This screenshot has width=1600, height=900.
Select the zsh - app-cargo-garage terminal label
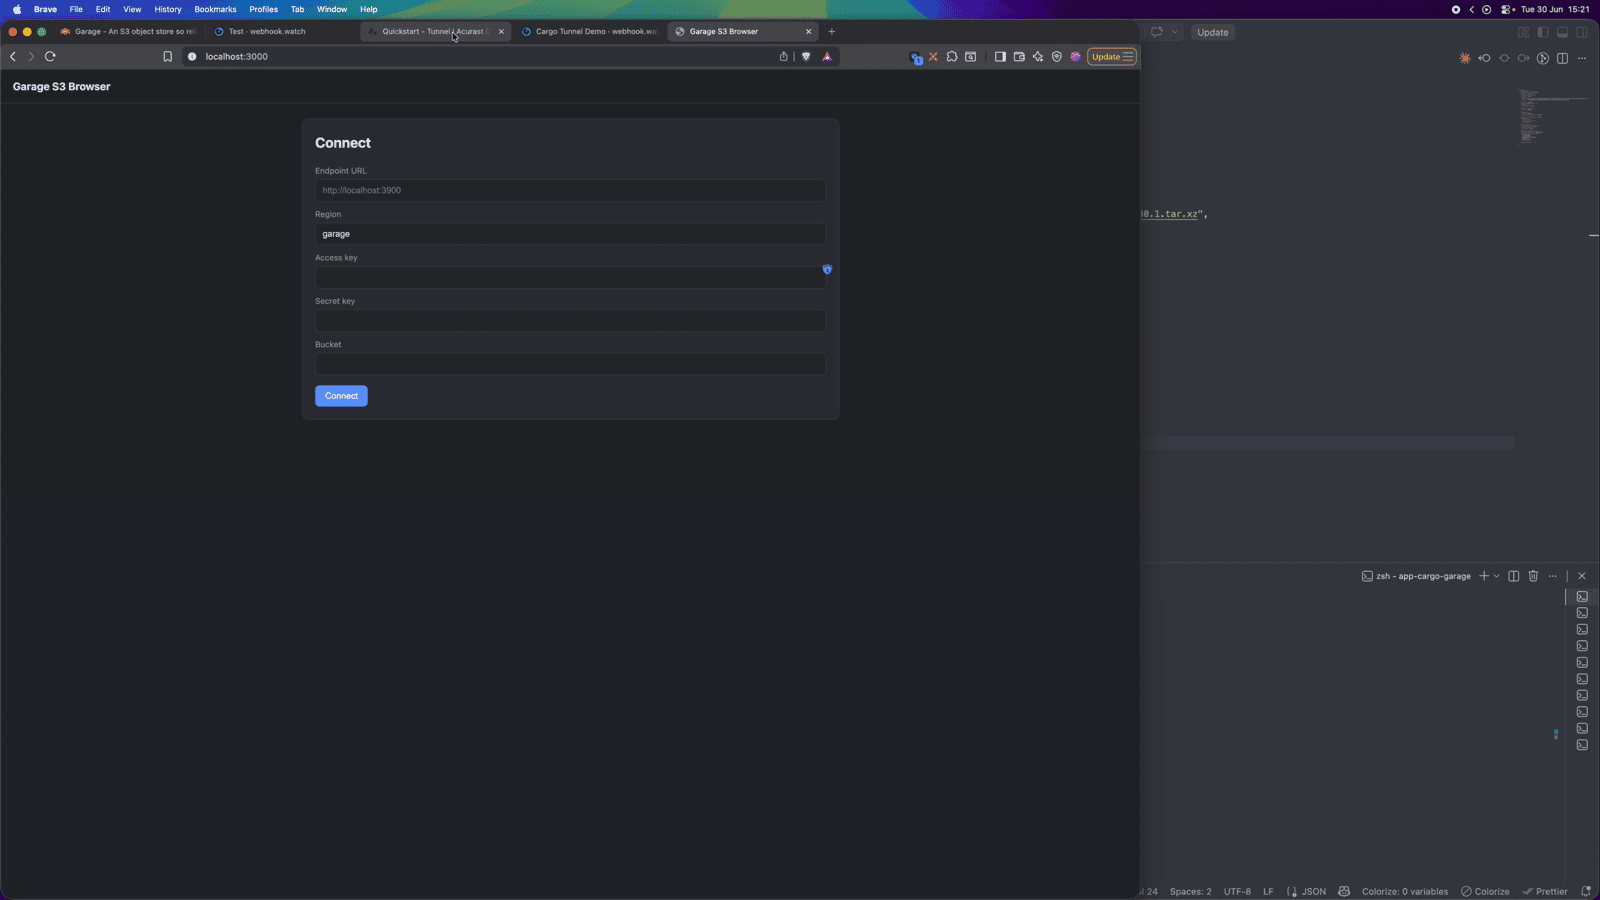(x=1416, y=576)
